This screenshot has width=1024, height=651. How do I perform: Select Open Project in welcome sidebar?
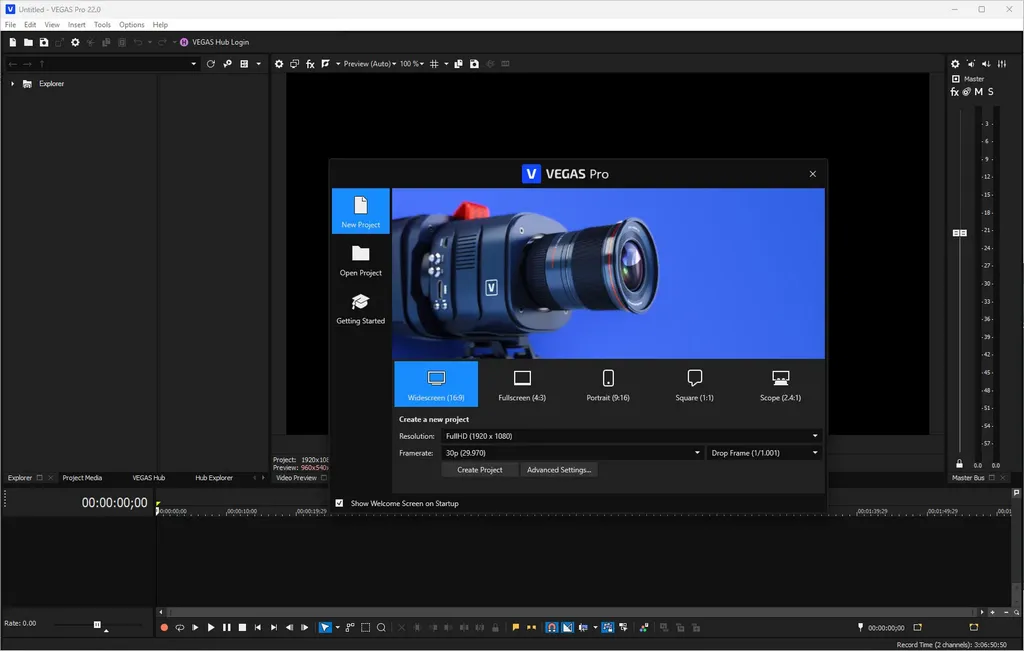point(360,261)
